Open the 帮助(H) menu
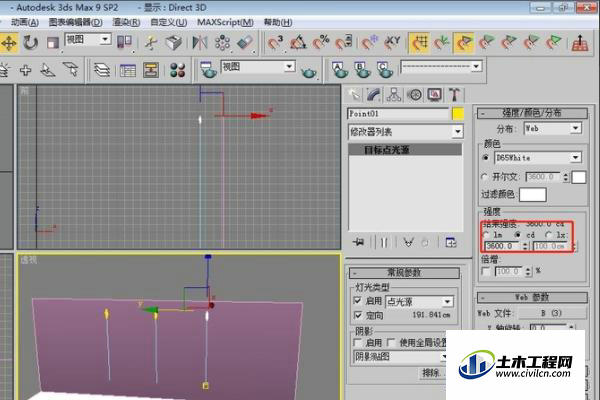The width and height of the screenshot is (600, 400). [x=278, y=22]
